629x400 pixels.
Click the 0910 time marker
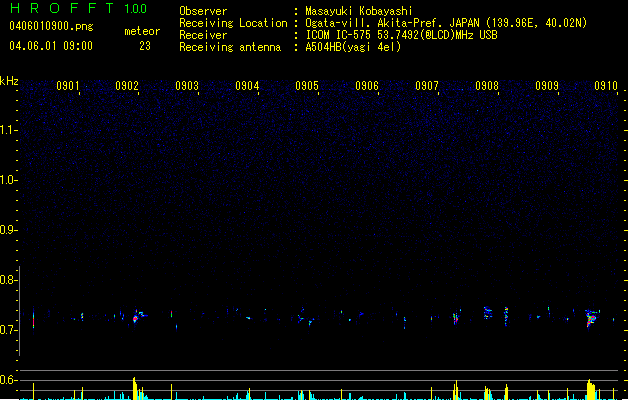[x=606, y=85]
